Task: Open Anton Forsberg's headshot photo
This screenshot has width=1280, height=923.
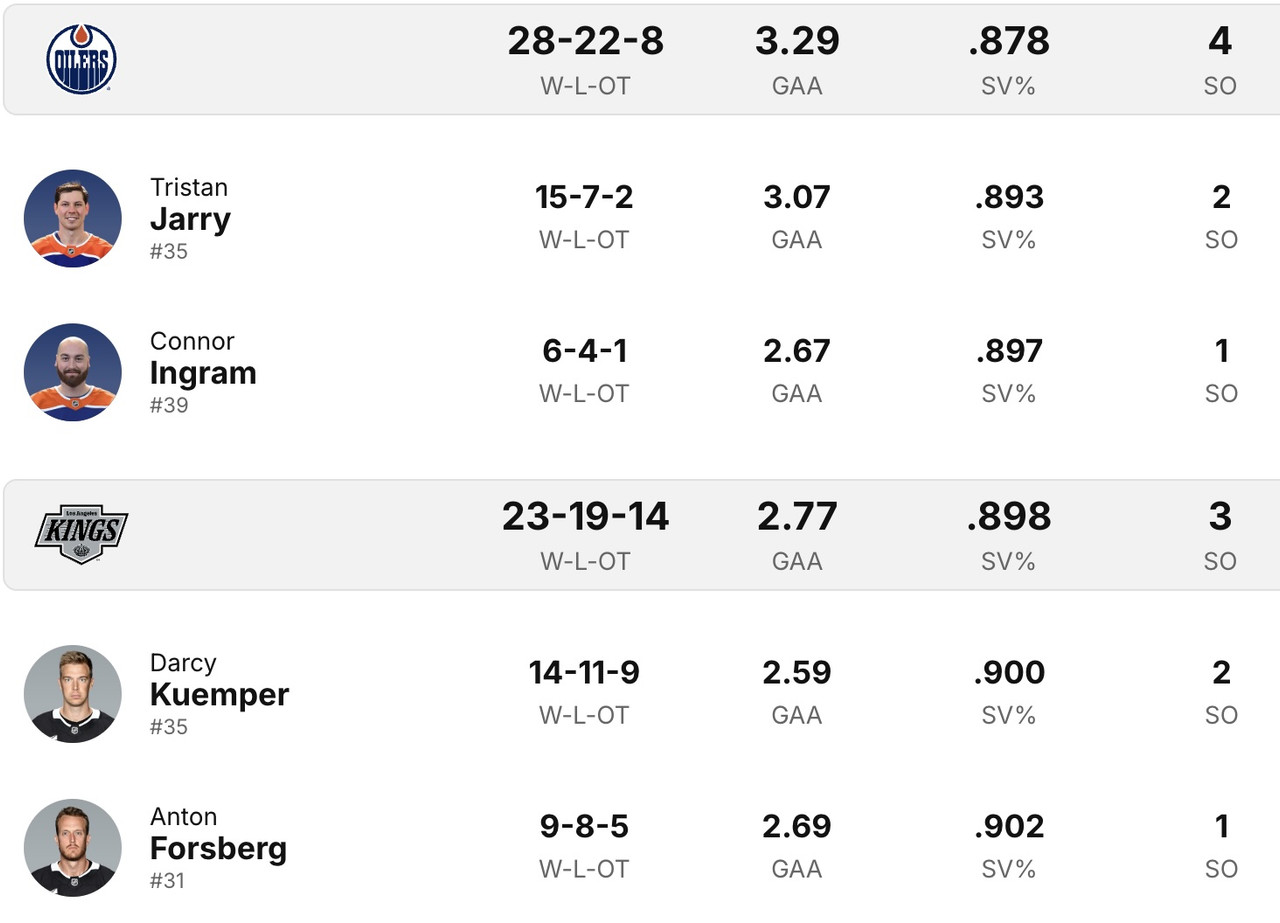Action: [x=73, y=848]
